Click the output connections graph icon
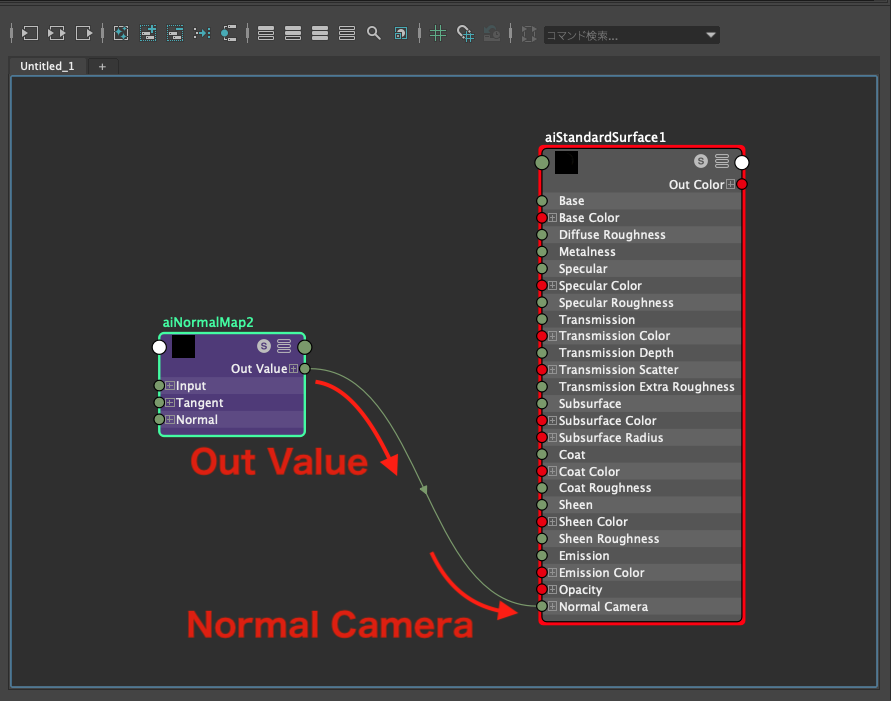Screen dimensions: 891x701 pos(84,33)
